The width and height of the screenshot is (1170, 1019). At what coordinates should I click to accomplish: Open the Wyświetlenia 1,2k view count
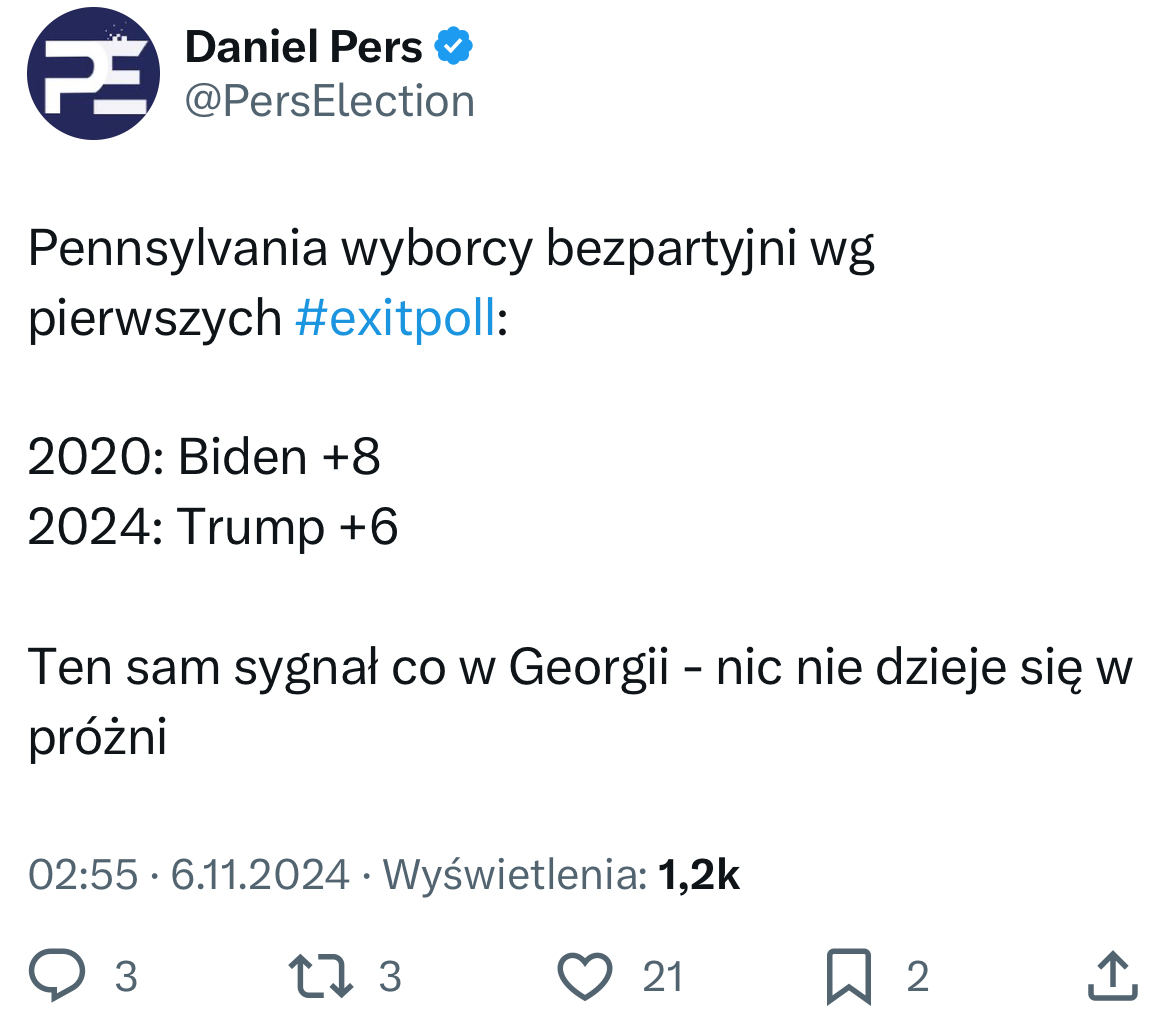tap(562, 875)
